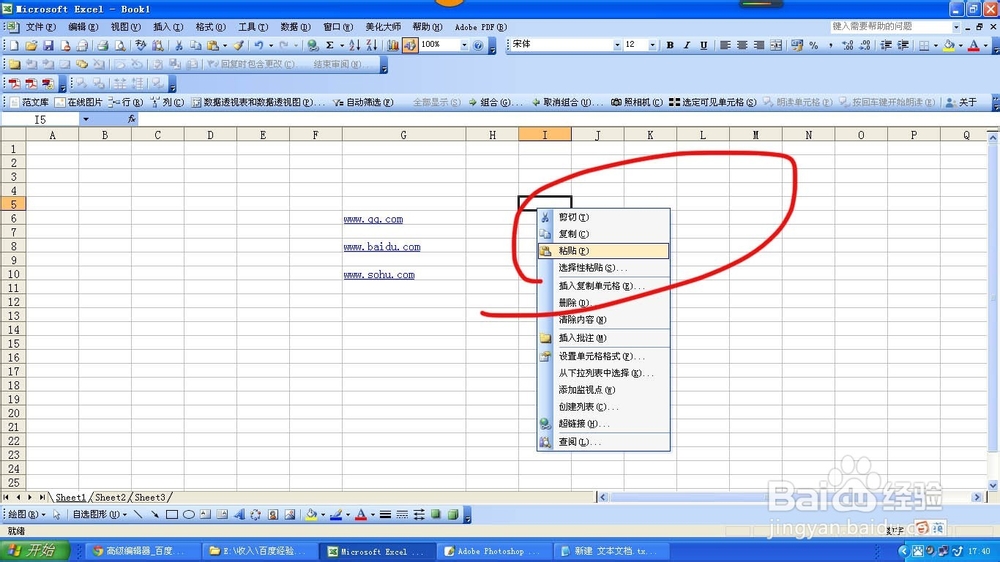Open the Borders dropdown arrow

936,45
